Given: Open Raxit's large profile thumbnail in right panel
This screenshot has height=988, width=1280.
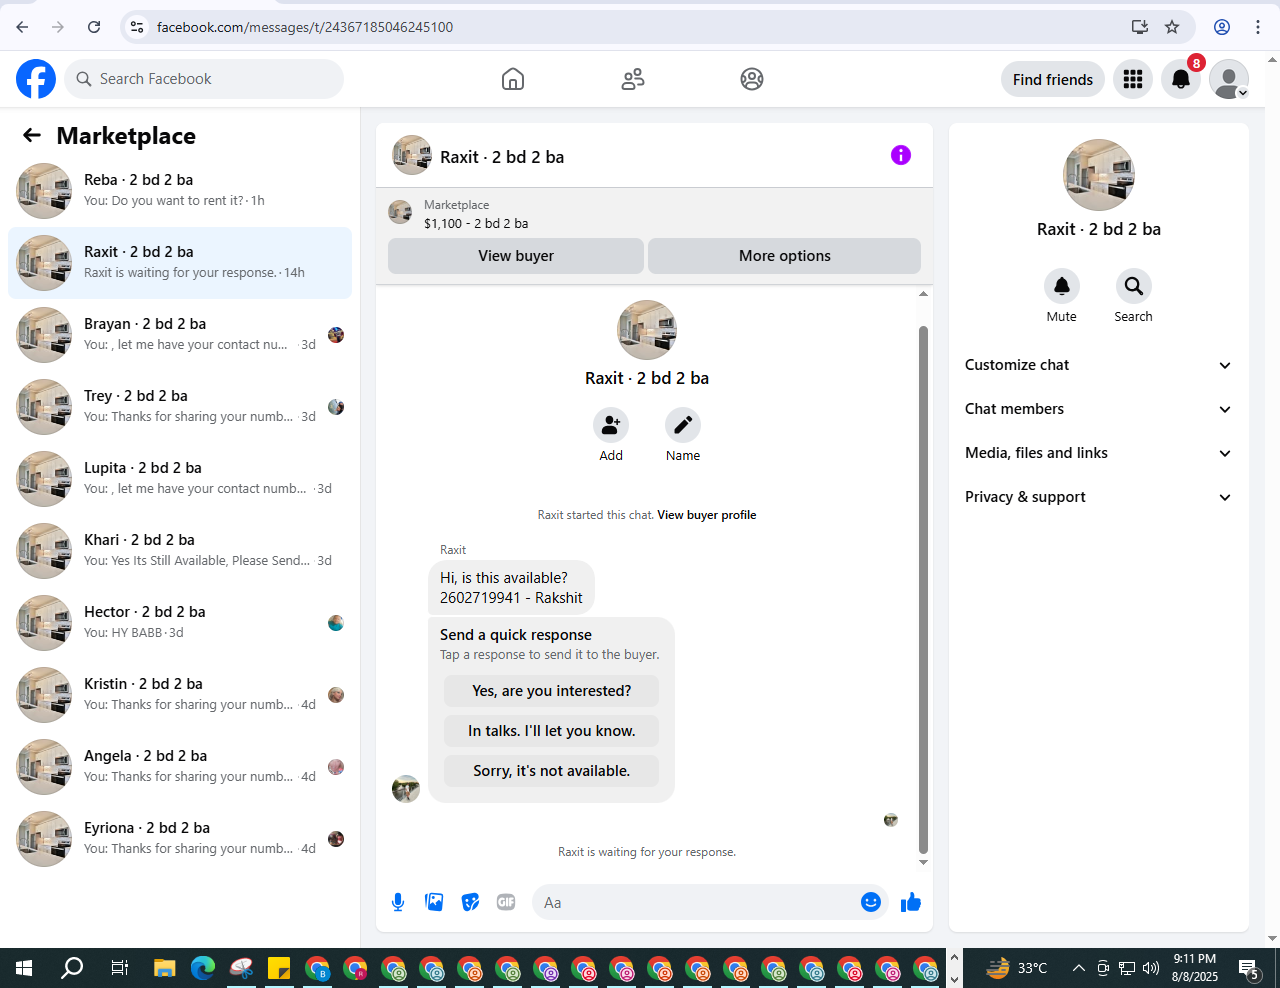Looking at the screenshot, I should (x=1099, y=175).
